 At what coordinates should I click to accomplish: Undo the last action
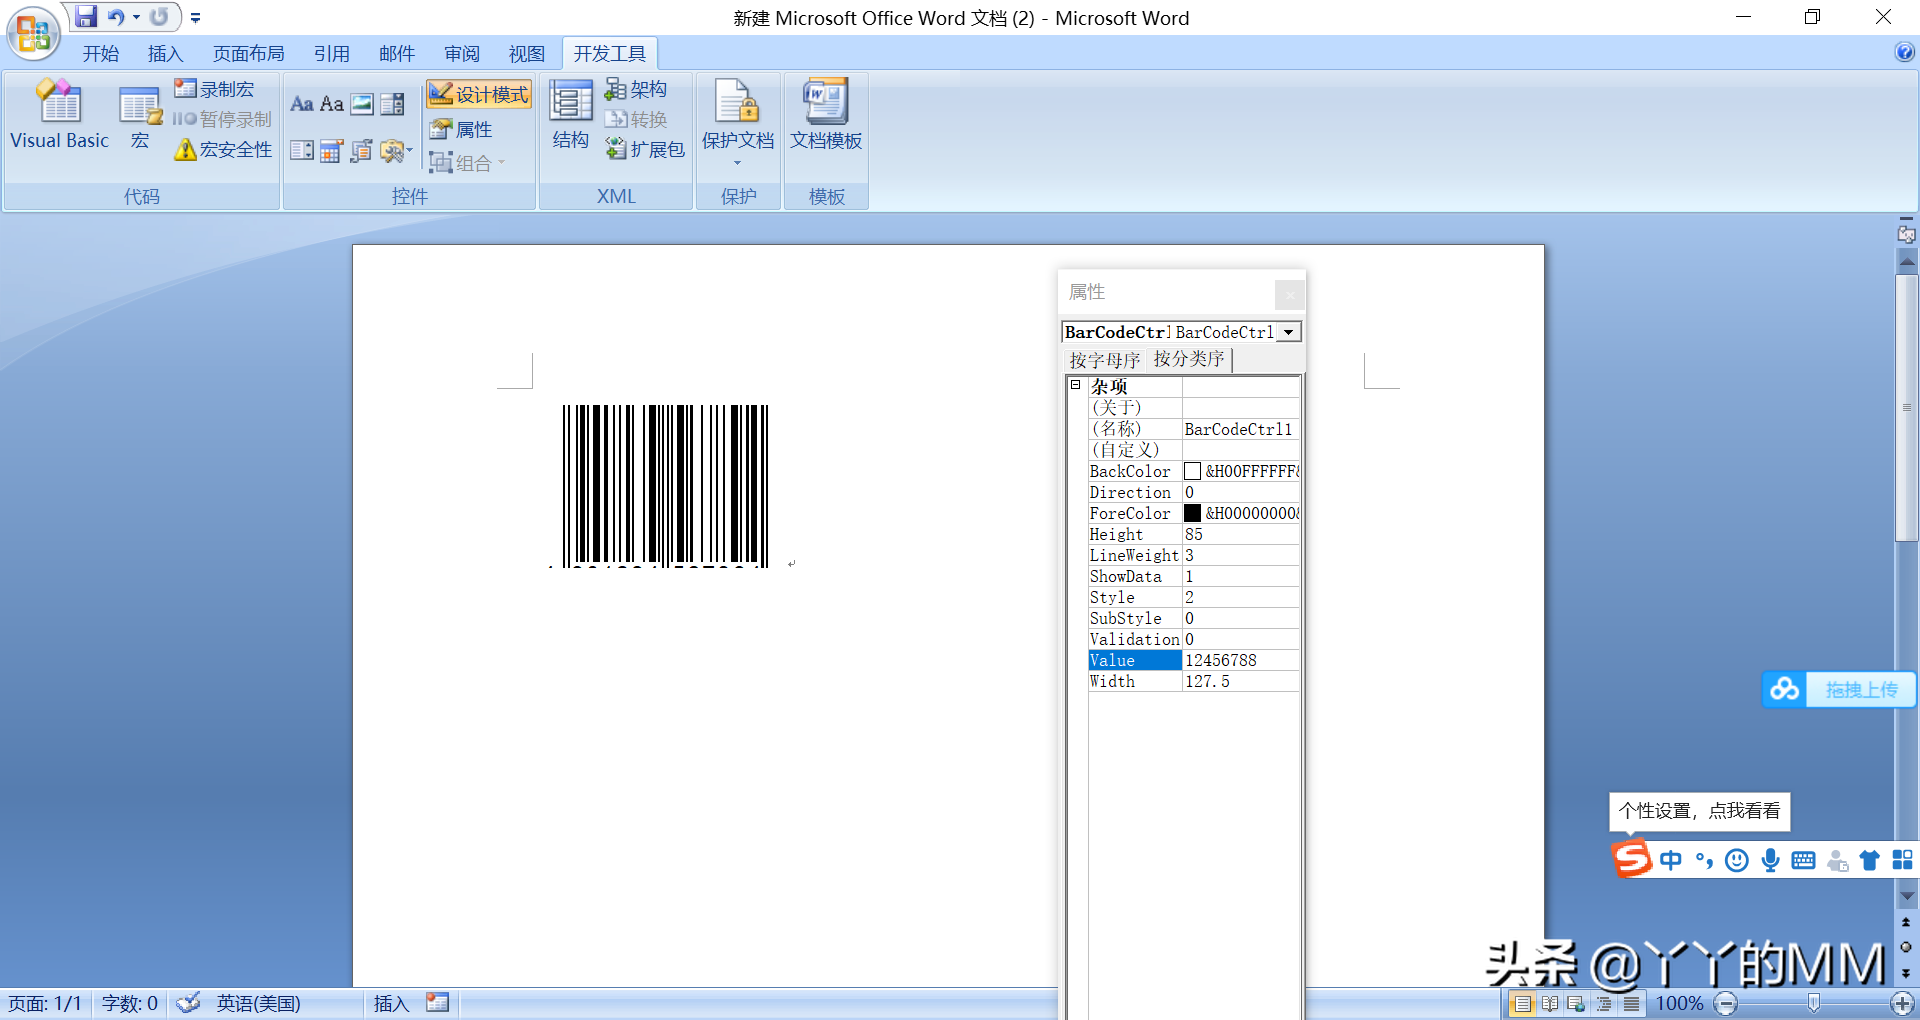coord(116,17)
